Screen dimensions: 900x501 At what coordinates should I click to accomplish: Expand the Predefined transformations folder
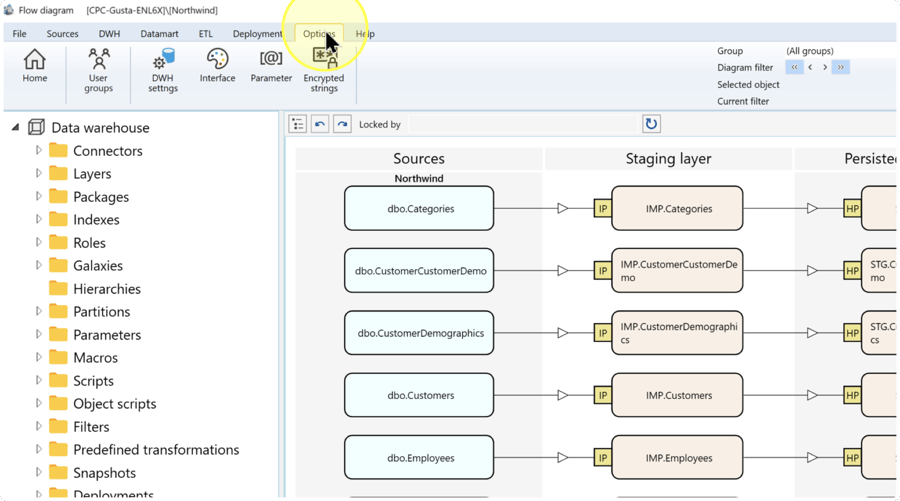(x=38, y=449)
